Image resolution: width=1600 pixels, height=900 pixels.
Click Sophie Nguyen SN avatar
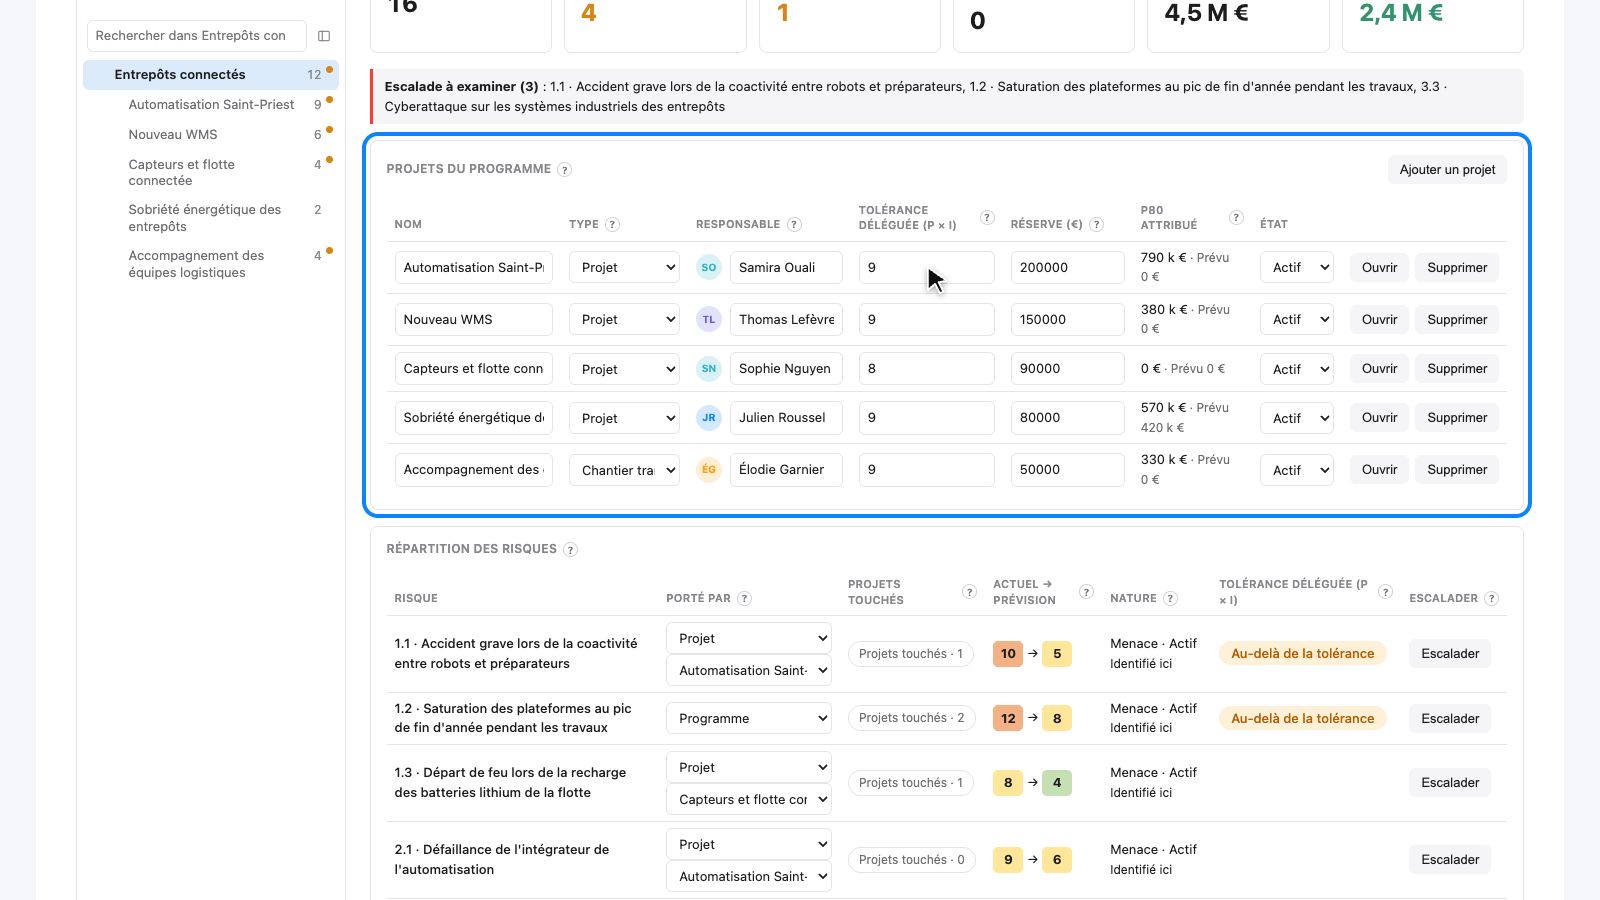(x=709, y=369)
